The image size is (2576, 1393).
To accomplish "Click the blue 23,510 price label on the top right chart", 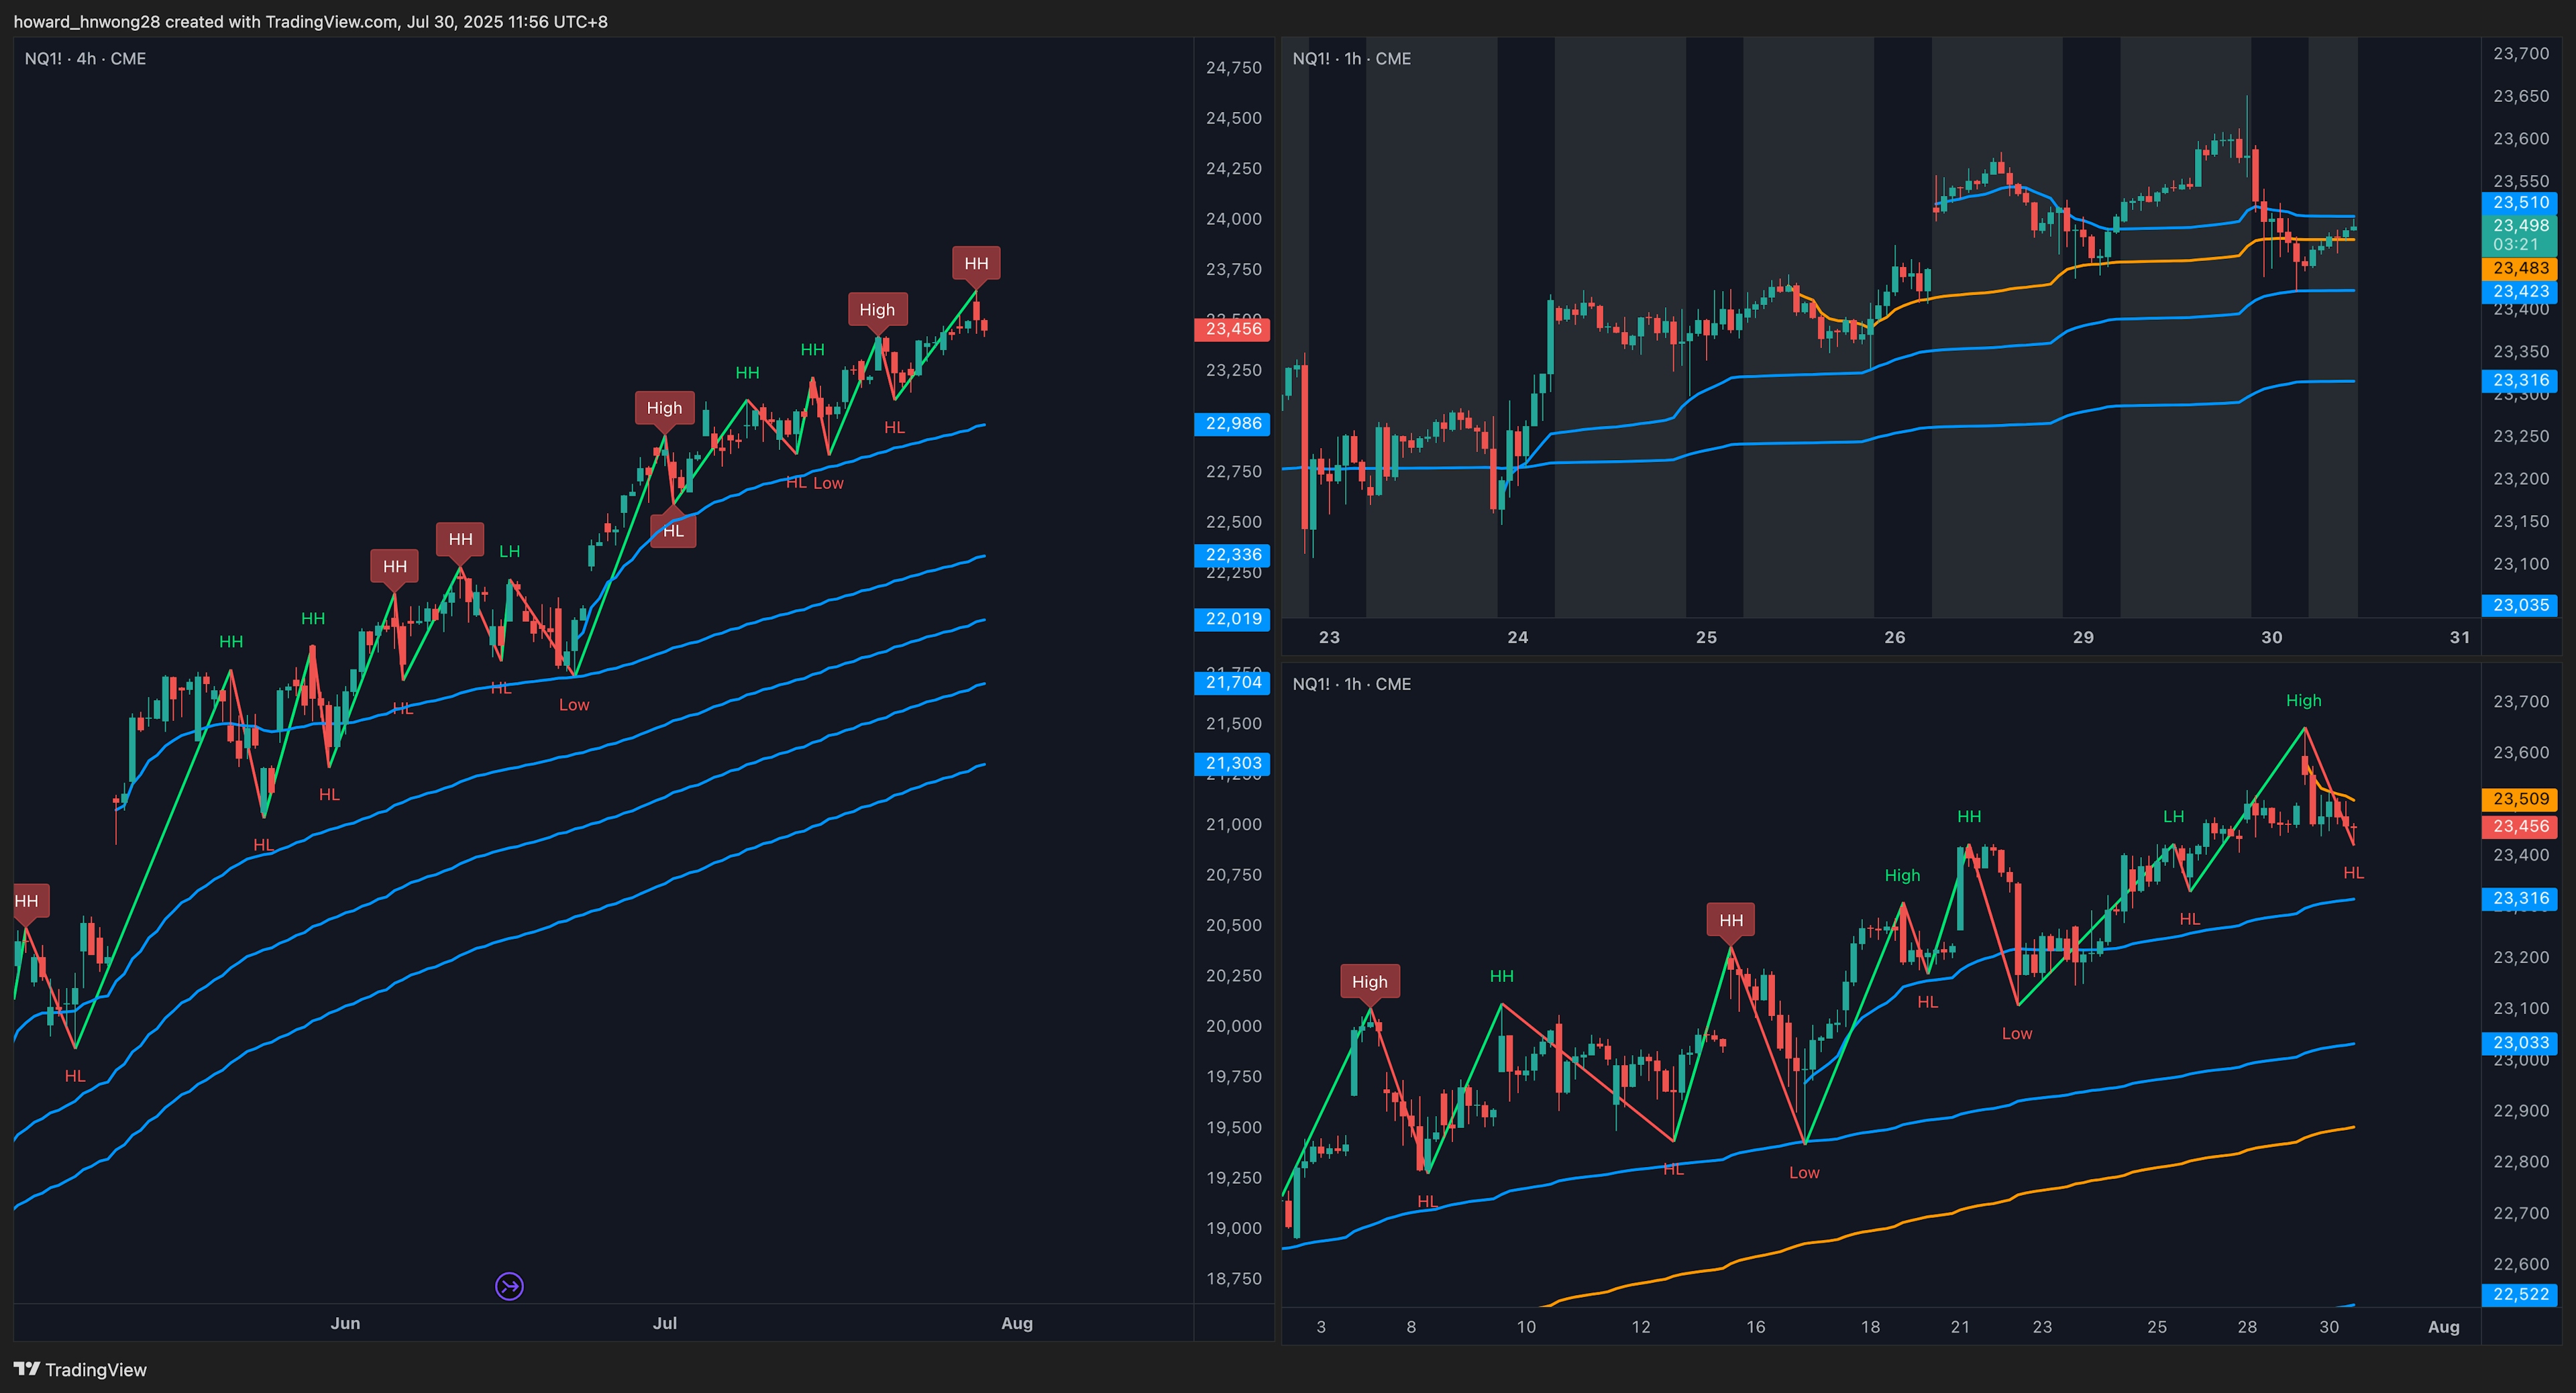I will [x=2520, y=202].
